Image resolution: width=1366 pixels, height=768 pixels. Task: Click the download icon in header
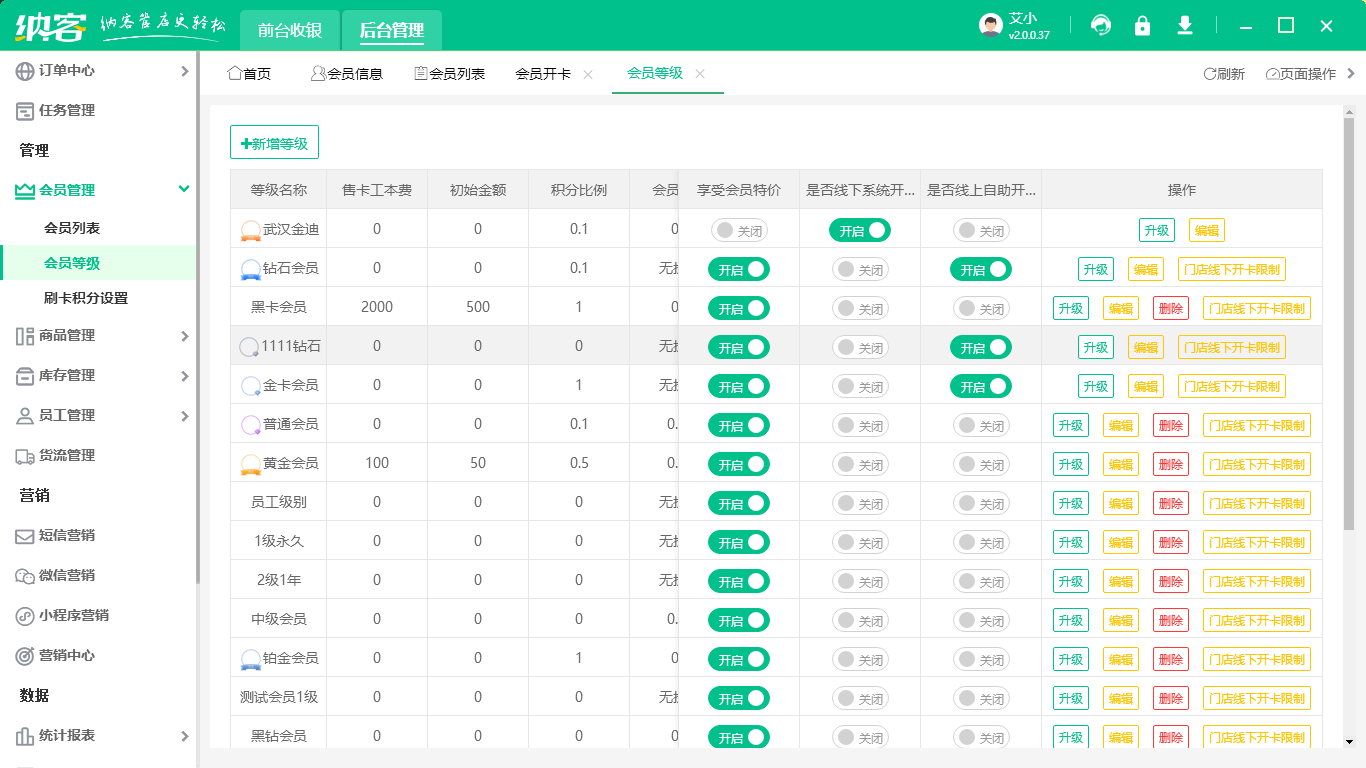1185,26
